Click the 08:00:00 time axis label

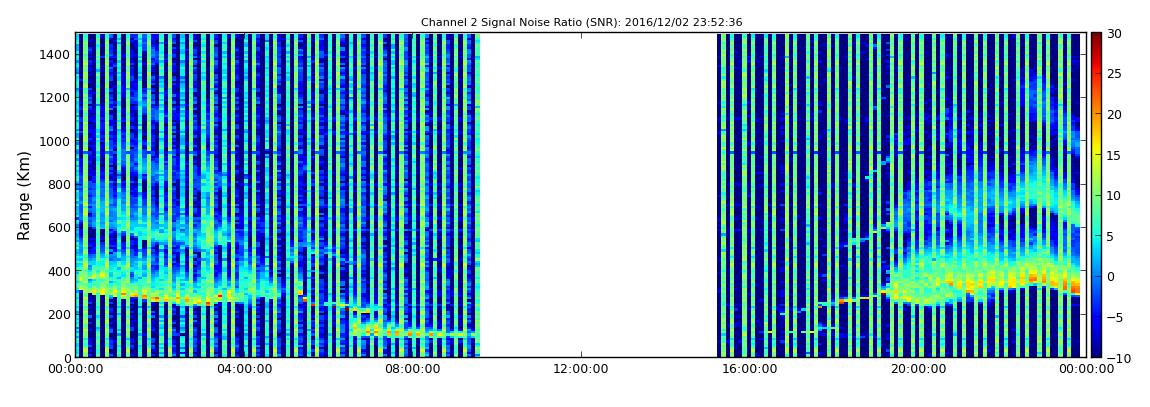tap(412, 370)
